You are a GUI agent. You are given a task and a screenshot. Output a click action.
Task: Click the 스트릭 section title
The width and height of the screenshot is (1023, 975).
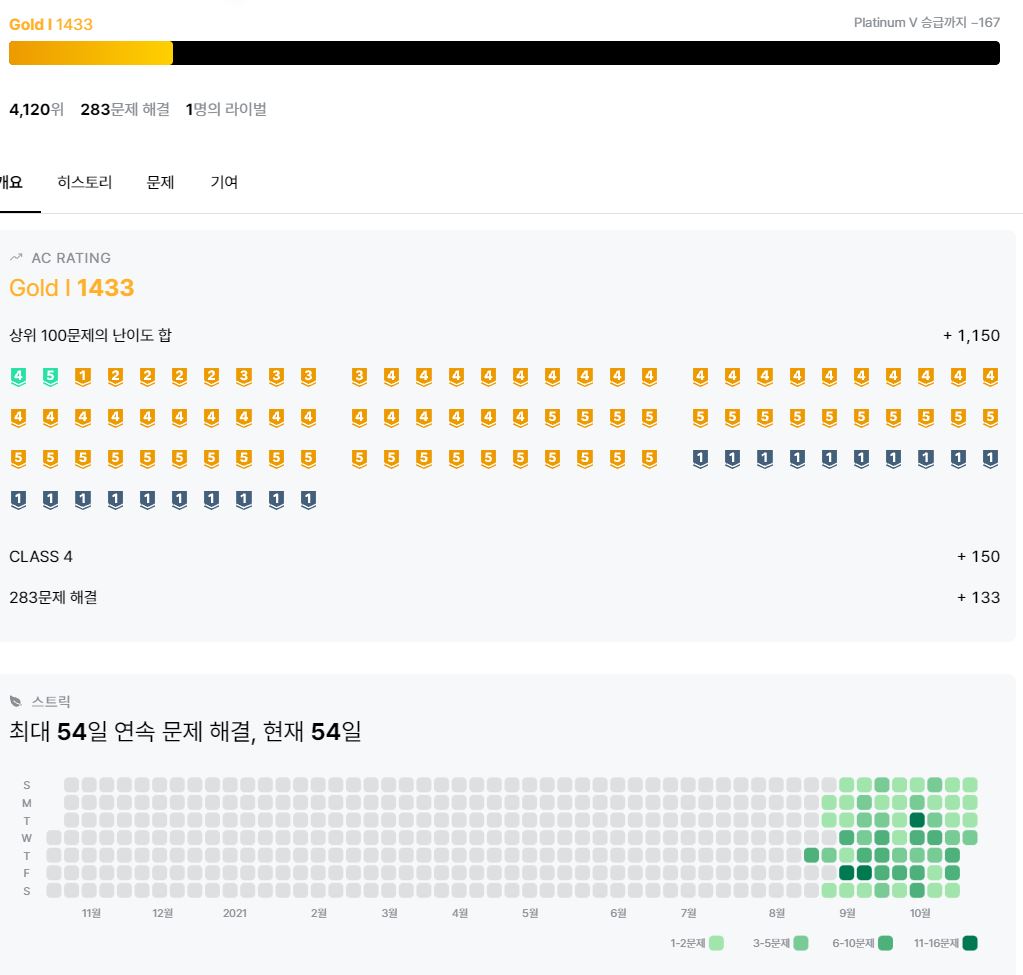tap(51, 702)
